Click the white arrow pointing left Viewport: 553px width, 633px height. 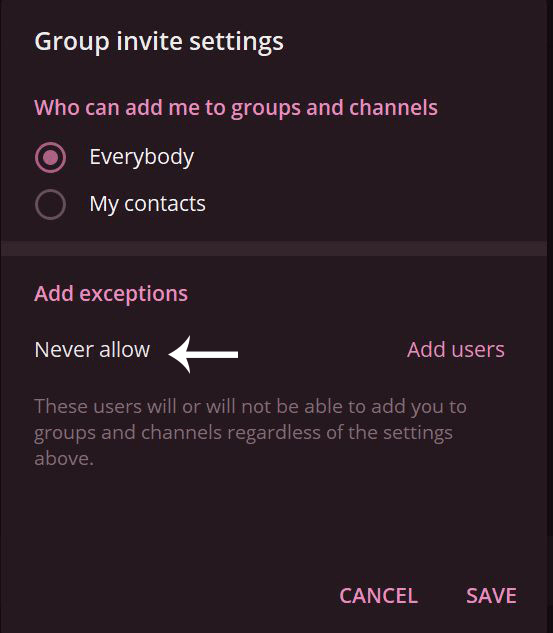point(203,354)
